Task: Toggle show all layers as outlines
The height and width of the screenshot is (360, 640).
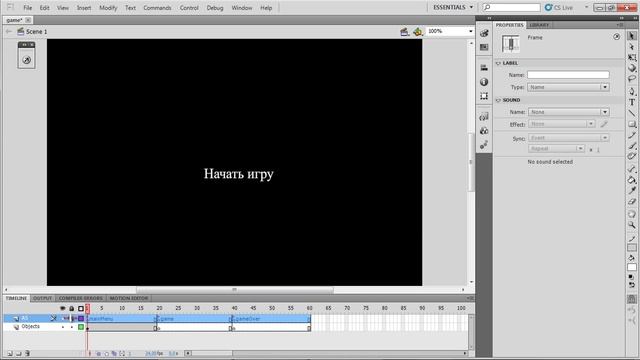Action: [x=81, y=308]
